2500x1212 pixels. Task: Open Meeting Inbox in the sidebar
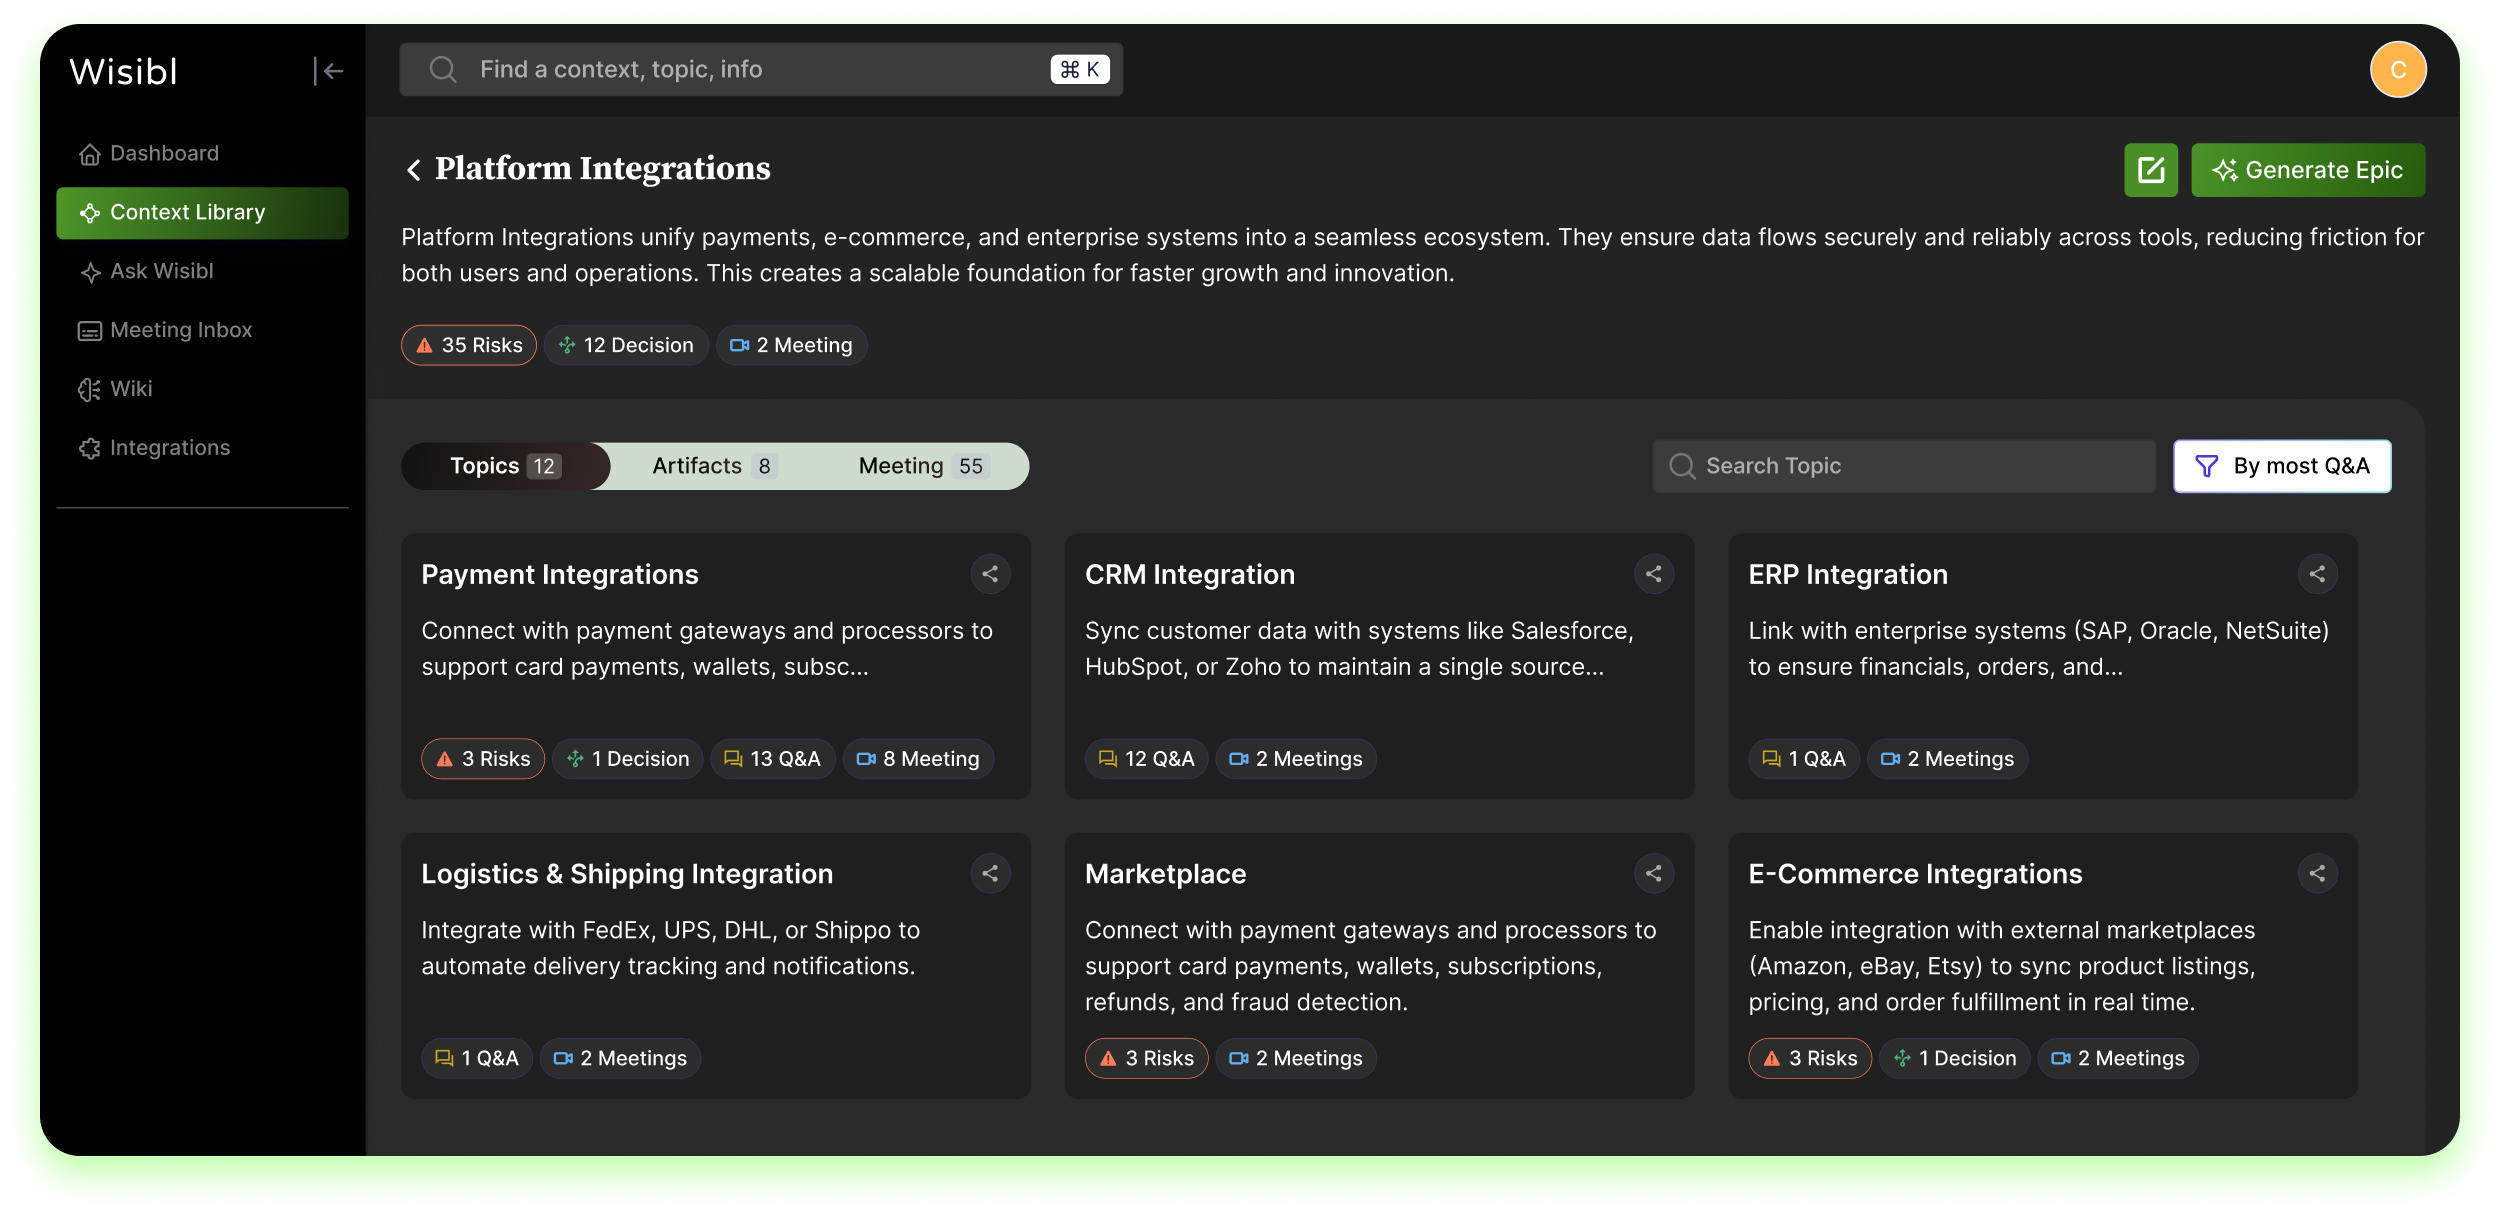pyautogui.click(x=181, y=330)
